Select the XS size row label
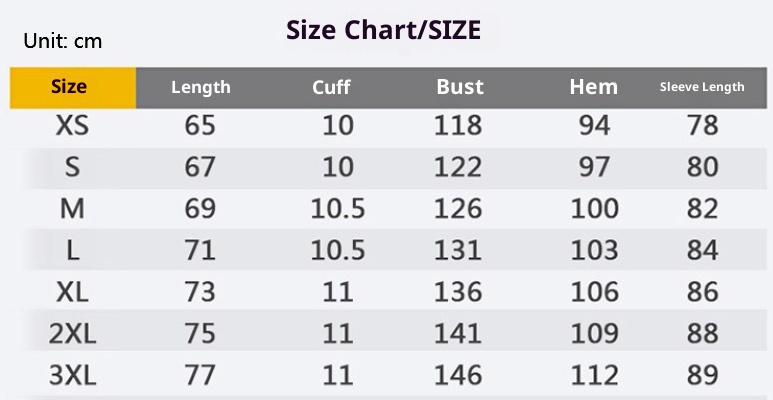The image size is (773, 400). coord(72,126)
